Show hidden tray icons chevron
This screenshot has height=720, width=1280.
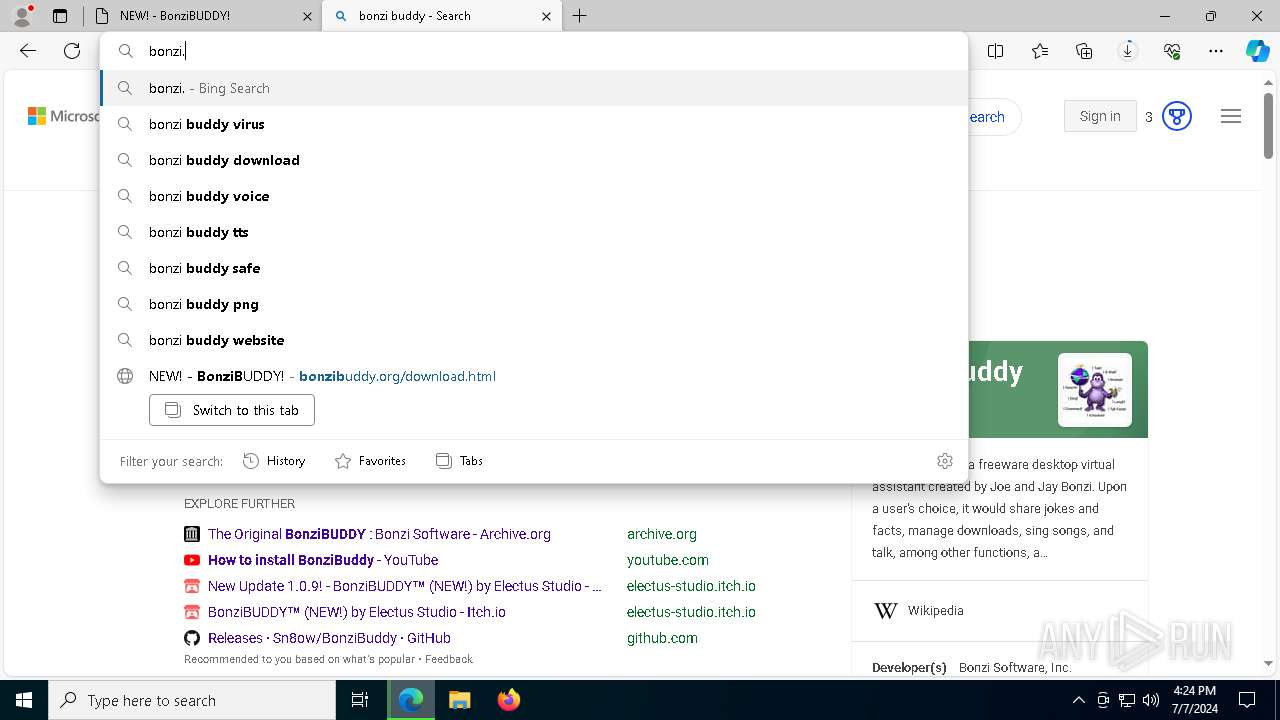(1078, 700)
